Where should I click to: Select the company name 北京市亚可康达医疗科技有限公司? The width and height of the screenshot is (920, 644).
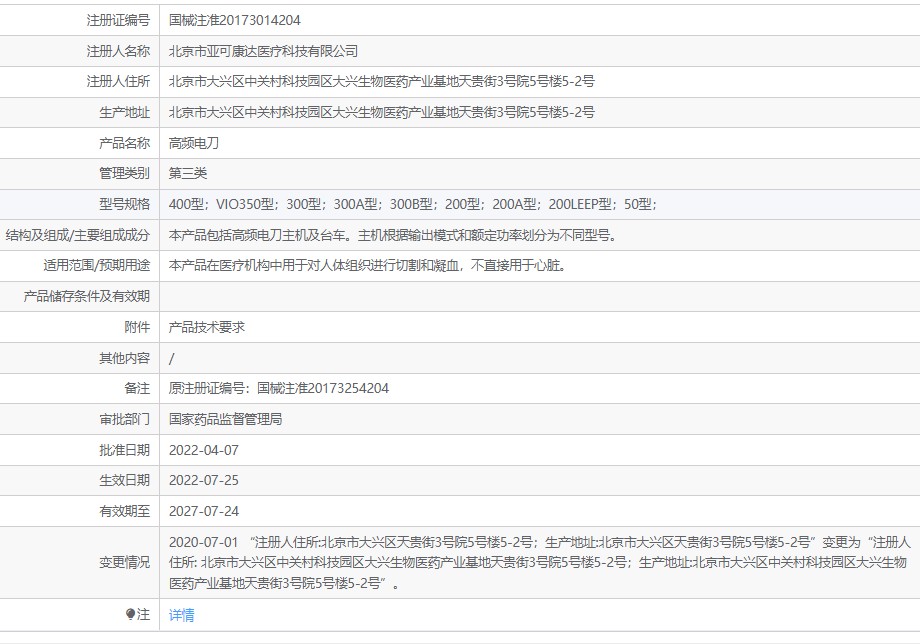(263, 51)
